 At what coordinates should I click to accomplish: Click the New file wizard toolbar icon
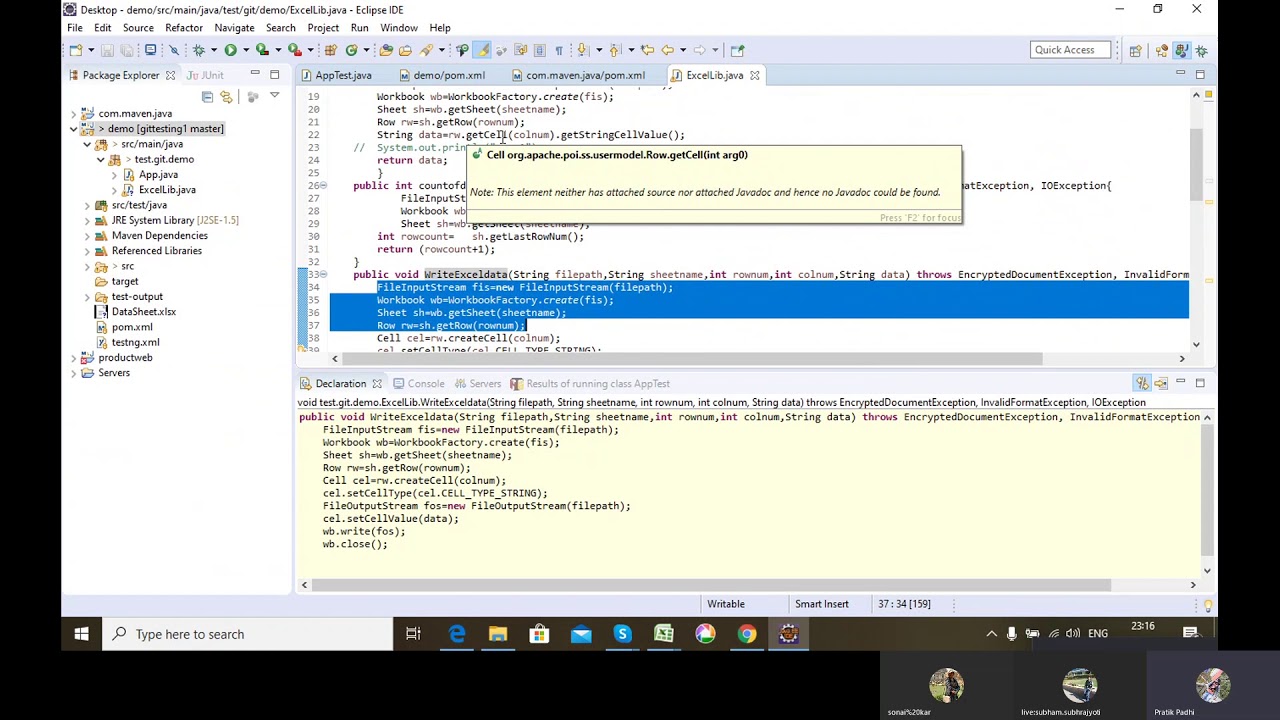tap(76, 50)
